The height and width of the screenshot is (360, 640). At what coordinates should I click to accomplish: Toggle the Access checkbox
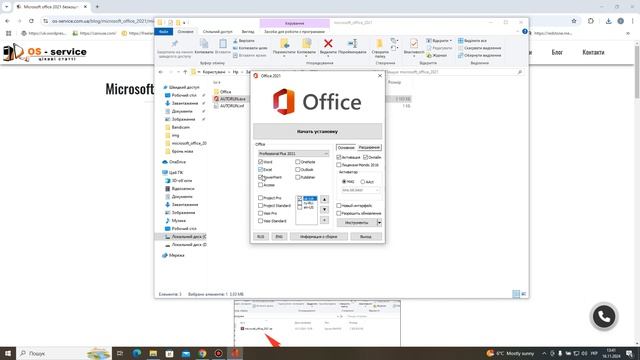(260, 185)
